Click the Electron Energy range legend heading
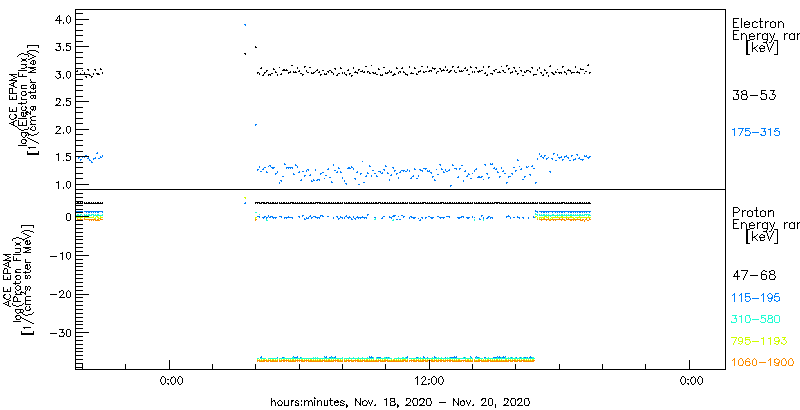This screenshot has height=410, width=800. (x=765, y=37)
